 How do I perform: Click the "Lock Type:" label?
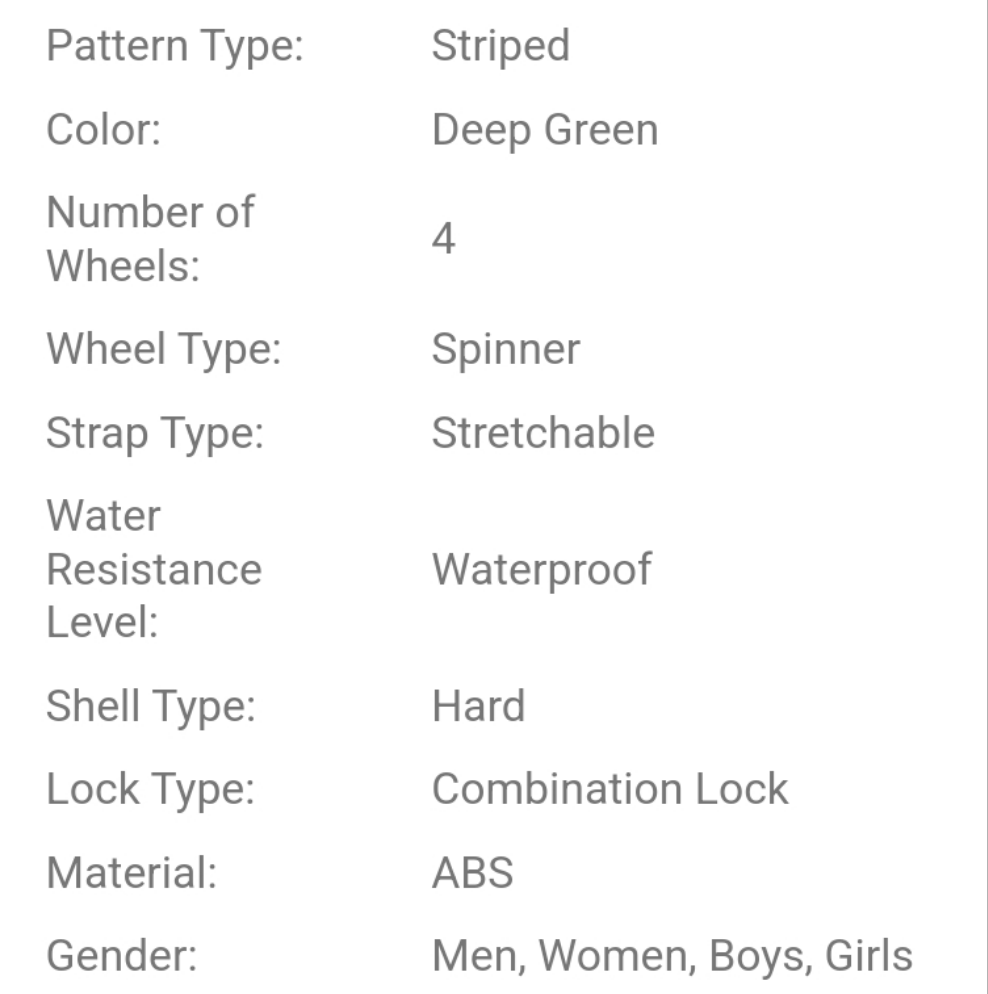pyautogui.click(x=150, y=789)
